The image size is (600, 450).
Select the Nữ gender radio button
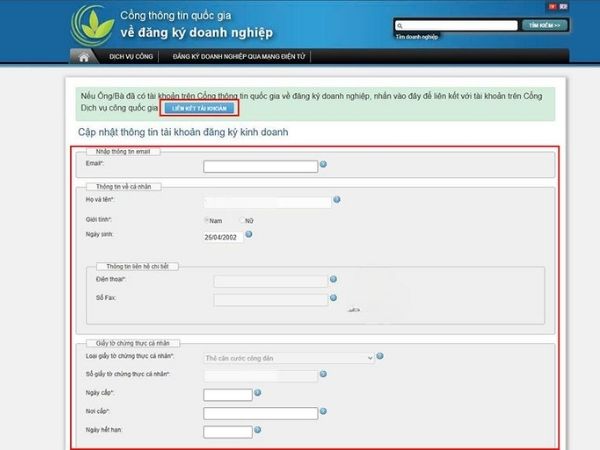coord(241,220)
